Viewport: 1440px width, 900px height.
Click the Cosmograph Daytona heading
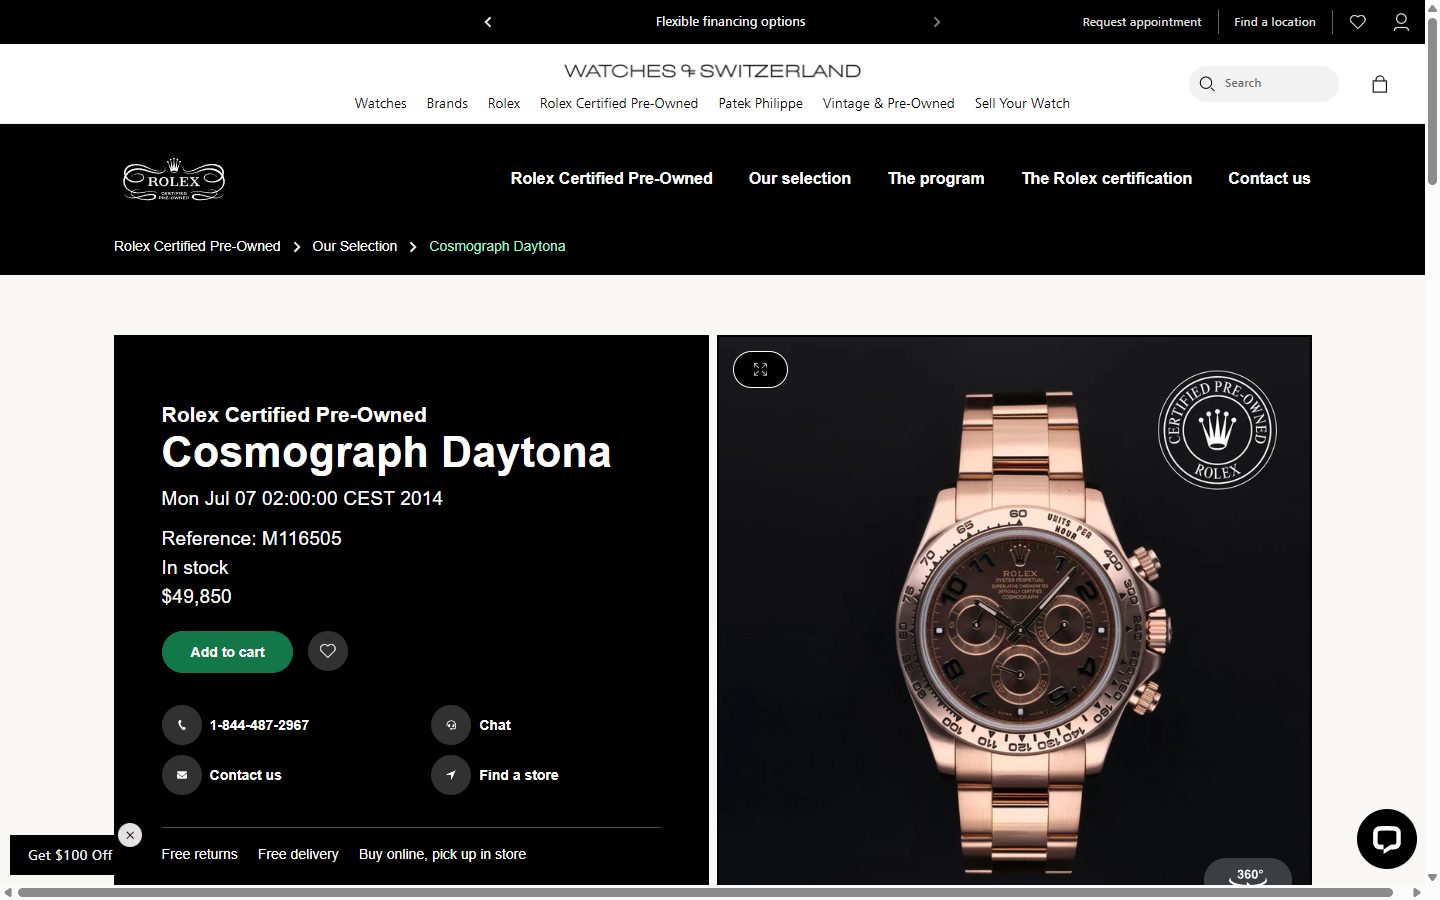tap(386, 452)
